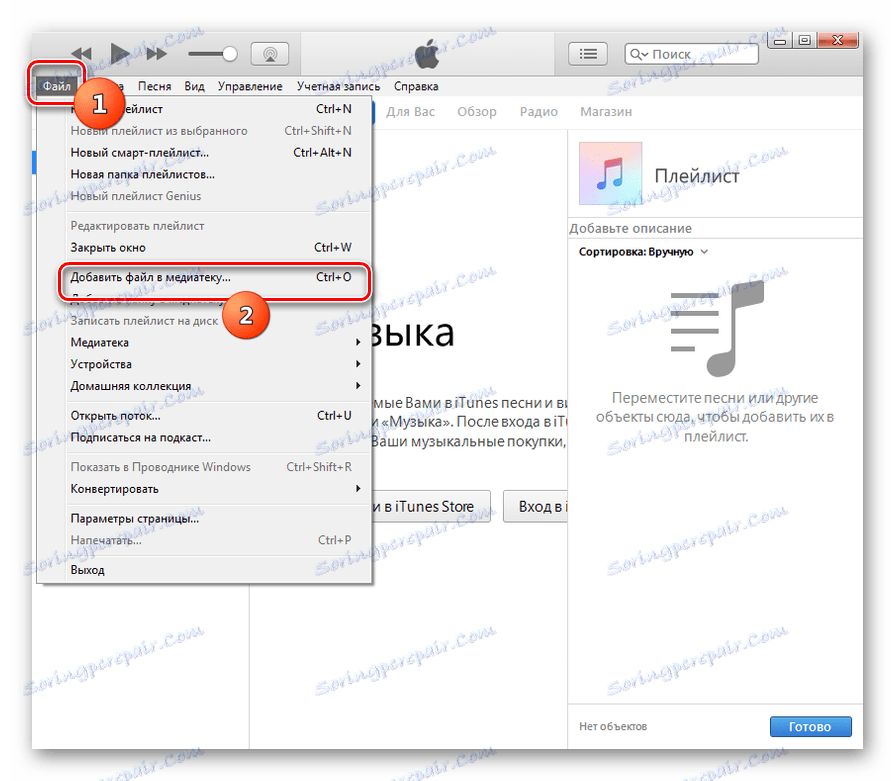The height and width of the screenshot is (781, 895).
Task: Open the Справка menu
Action: [416, 86]
